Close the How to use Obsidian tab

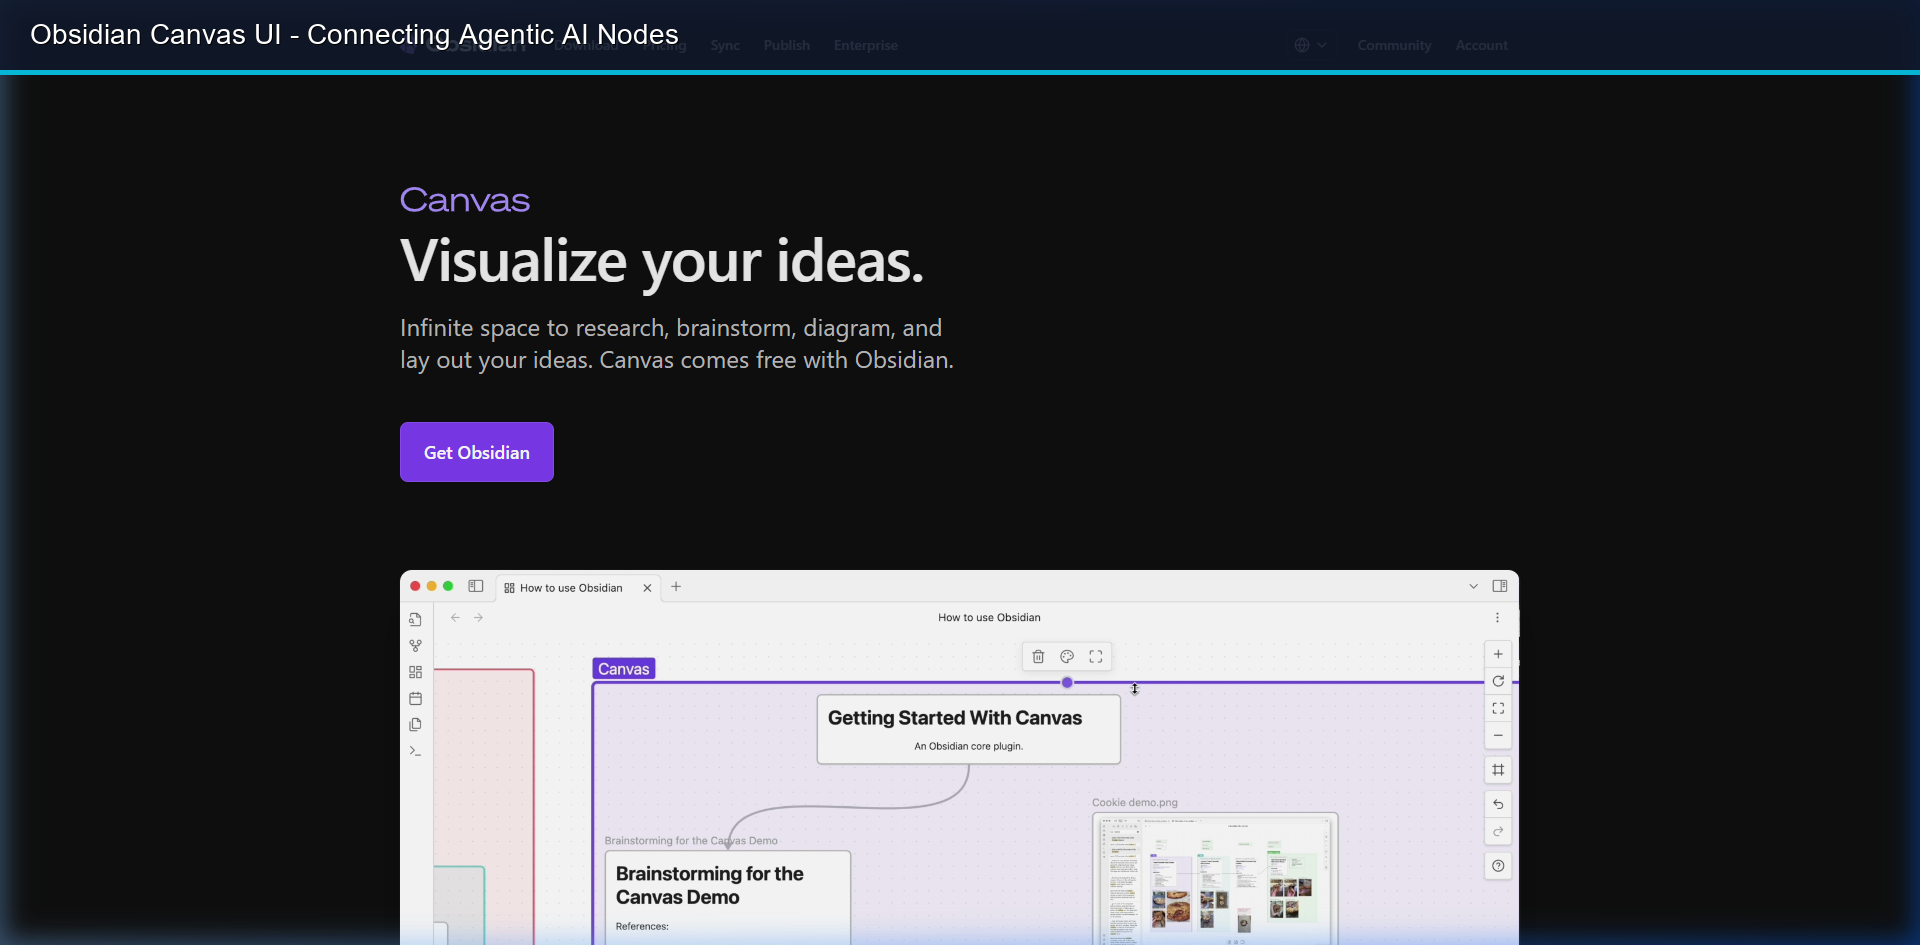(647, 588)
